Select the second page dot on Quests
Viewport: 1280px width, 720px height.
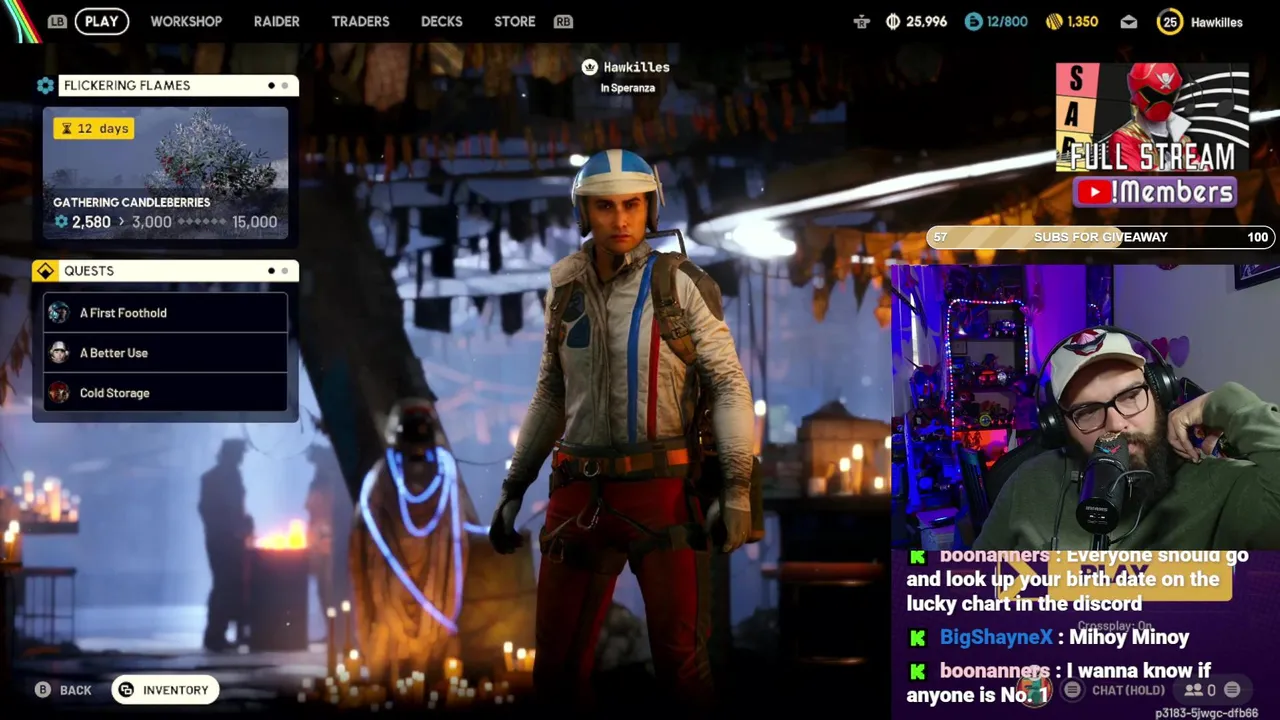click(284, 271)
